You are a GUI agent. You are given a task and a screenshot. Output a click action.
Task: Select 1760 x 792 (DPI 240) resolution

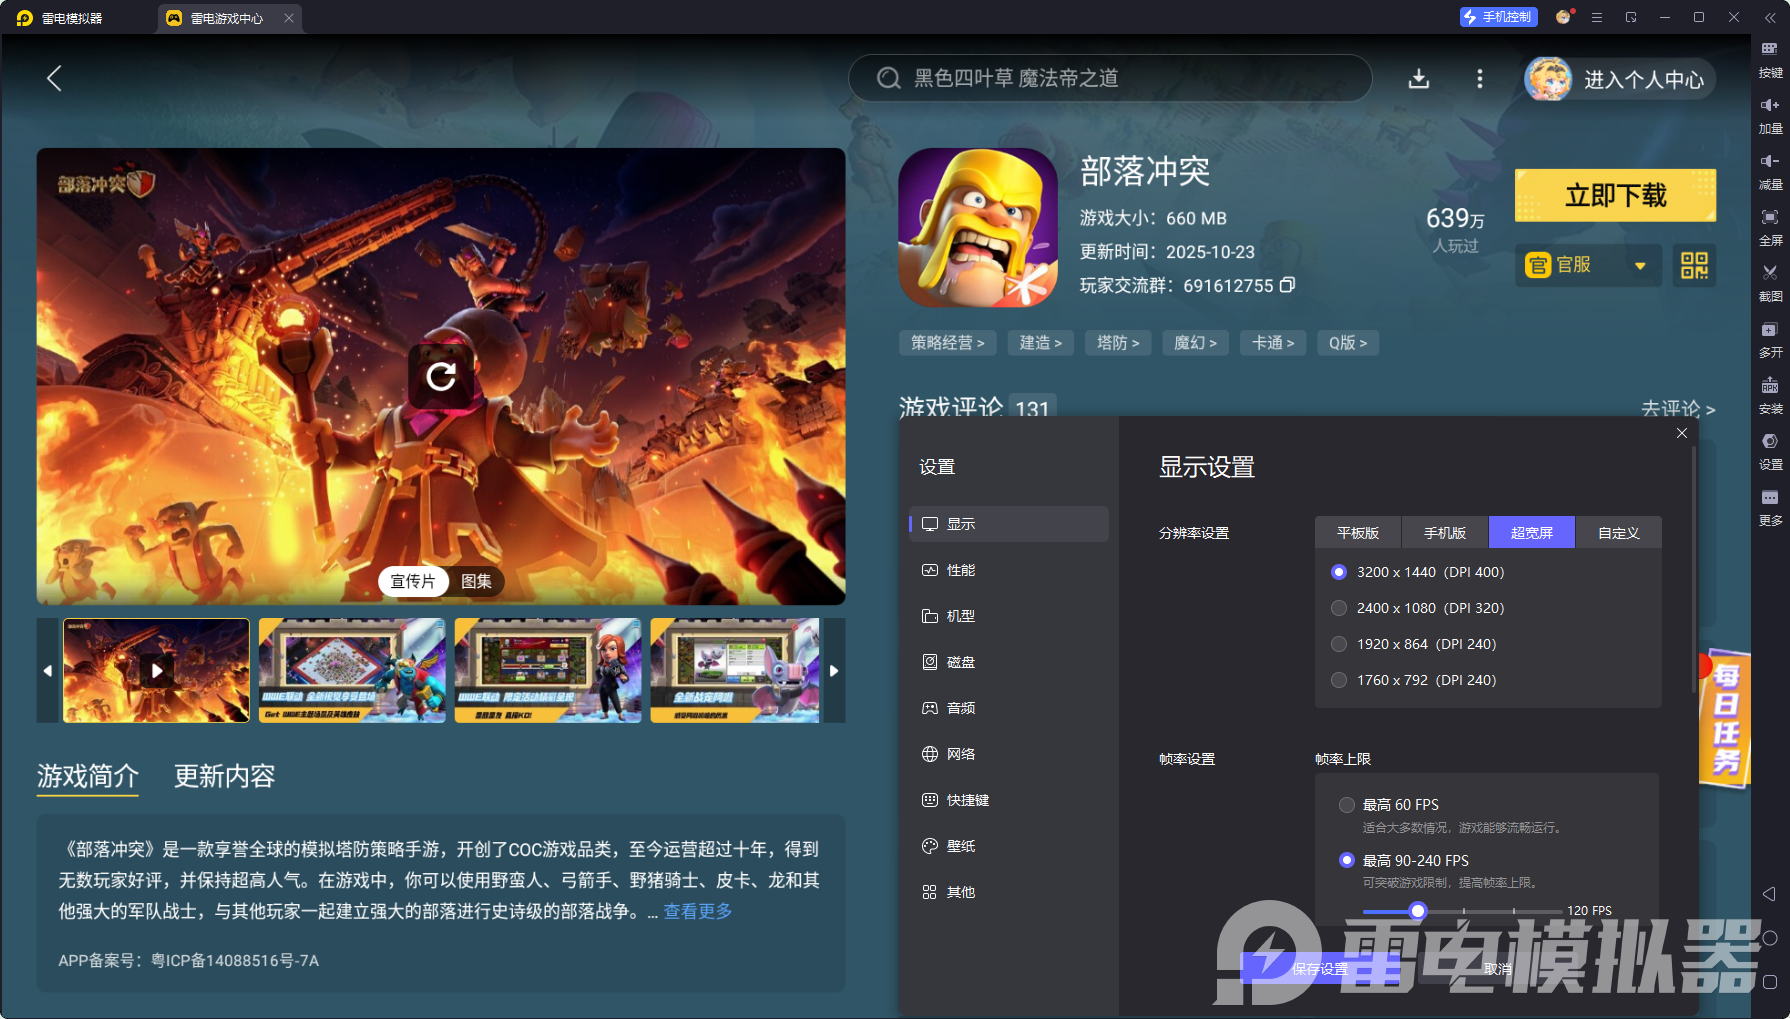[x=1414, y=680]
